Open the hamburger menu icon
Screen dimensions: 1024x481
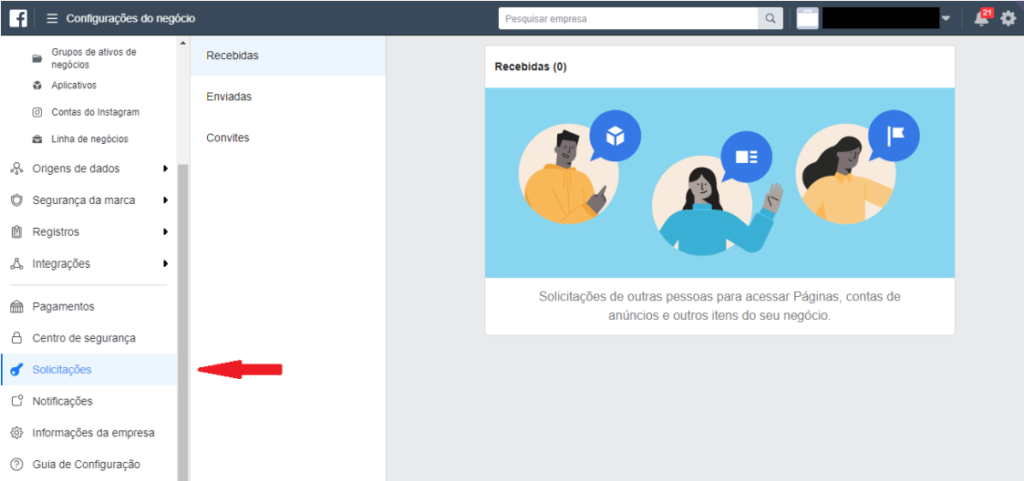point(52,18)
